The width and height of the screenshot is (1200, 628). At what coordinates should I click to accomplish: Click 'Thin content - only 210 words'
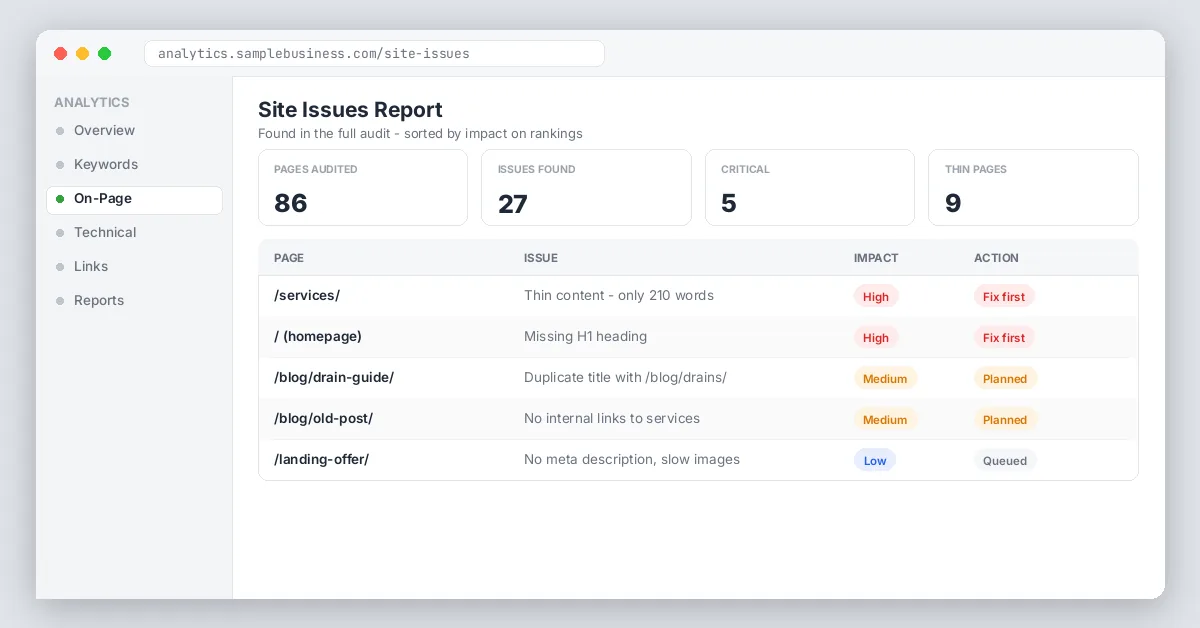point(619,295)
